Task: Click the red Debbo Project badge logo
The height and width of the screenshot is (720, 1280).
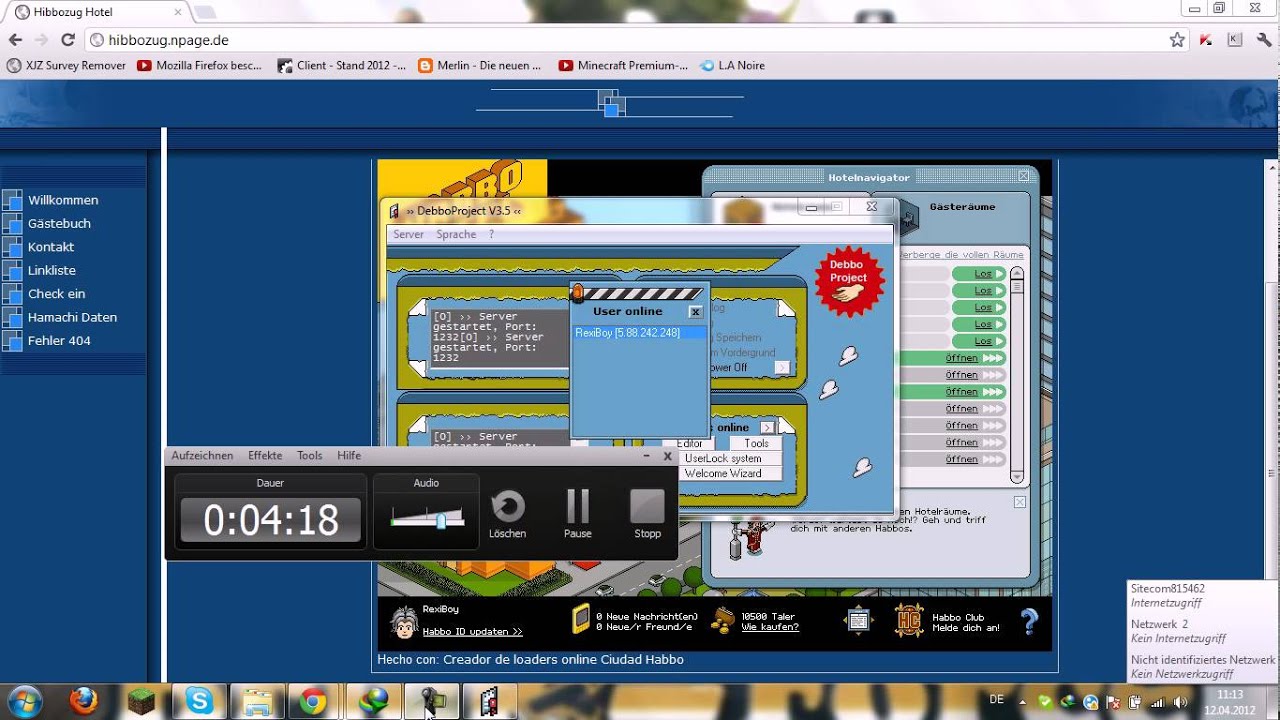Action: tap(849, 281)
